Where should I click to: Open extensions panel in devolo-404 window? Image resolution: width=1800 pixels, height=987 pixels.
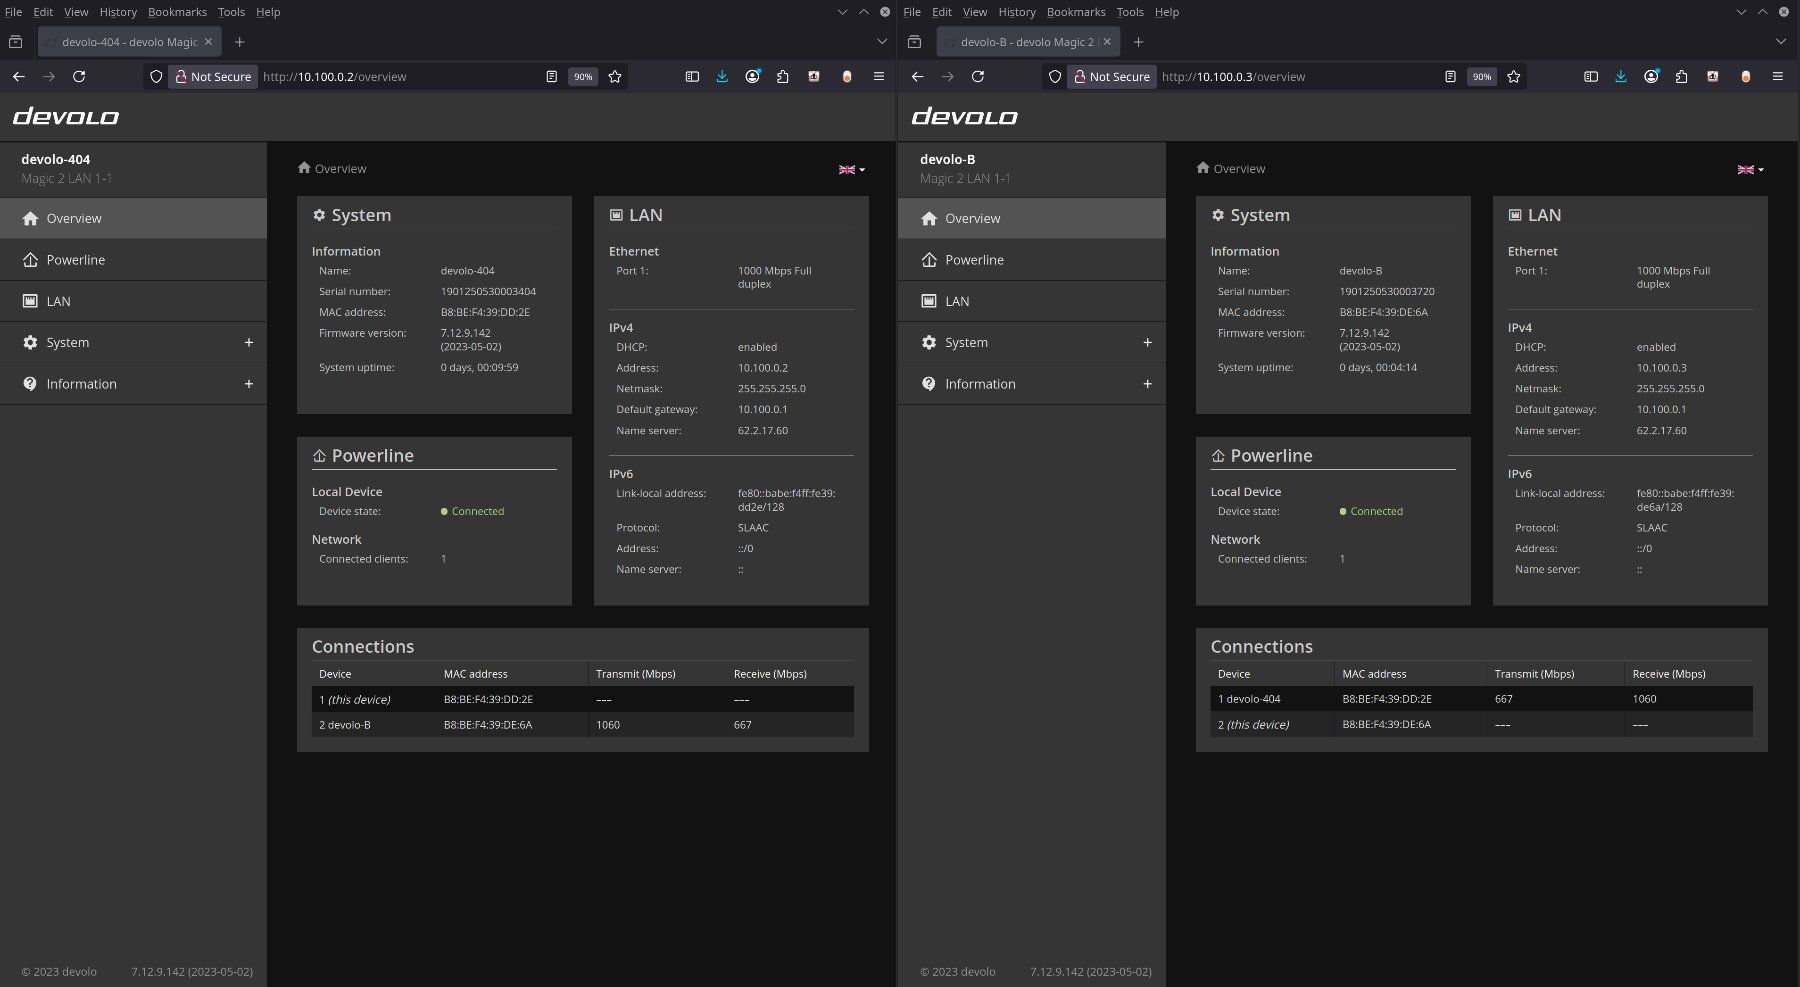(783, 76)
